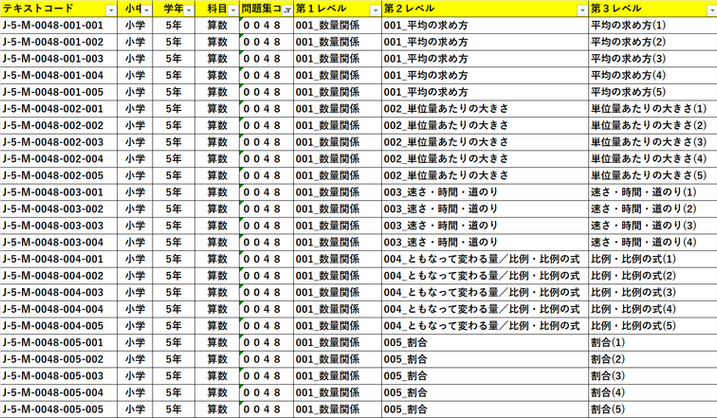This screenshot has height=418, width=717.
Task: Select the テキストコード header cell
Action: tap(59, 9)
